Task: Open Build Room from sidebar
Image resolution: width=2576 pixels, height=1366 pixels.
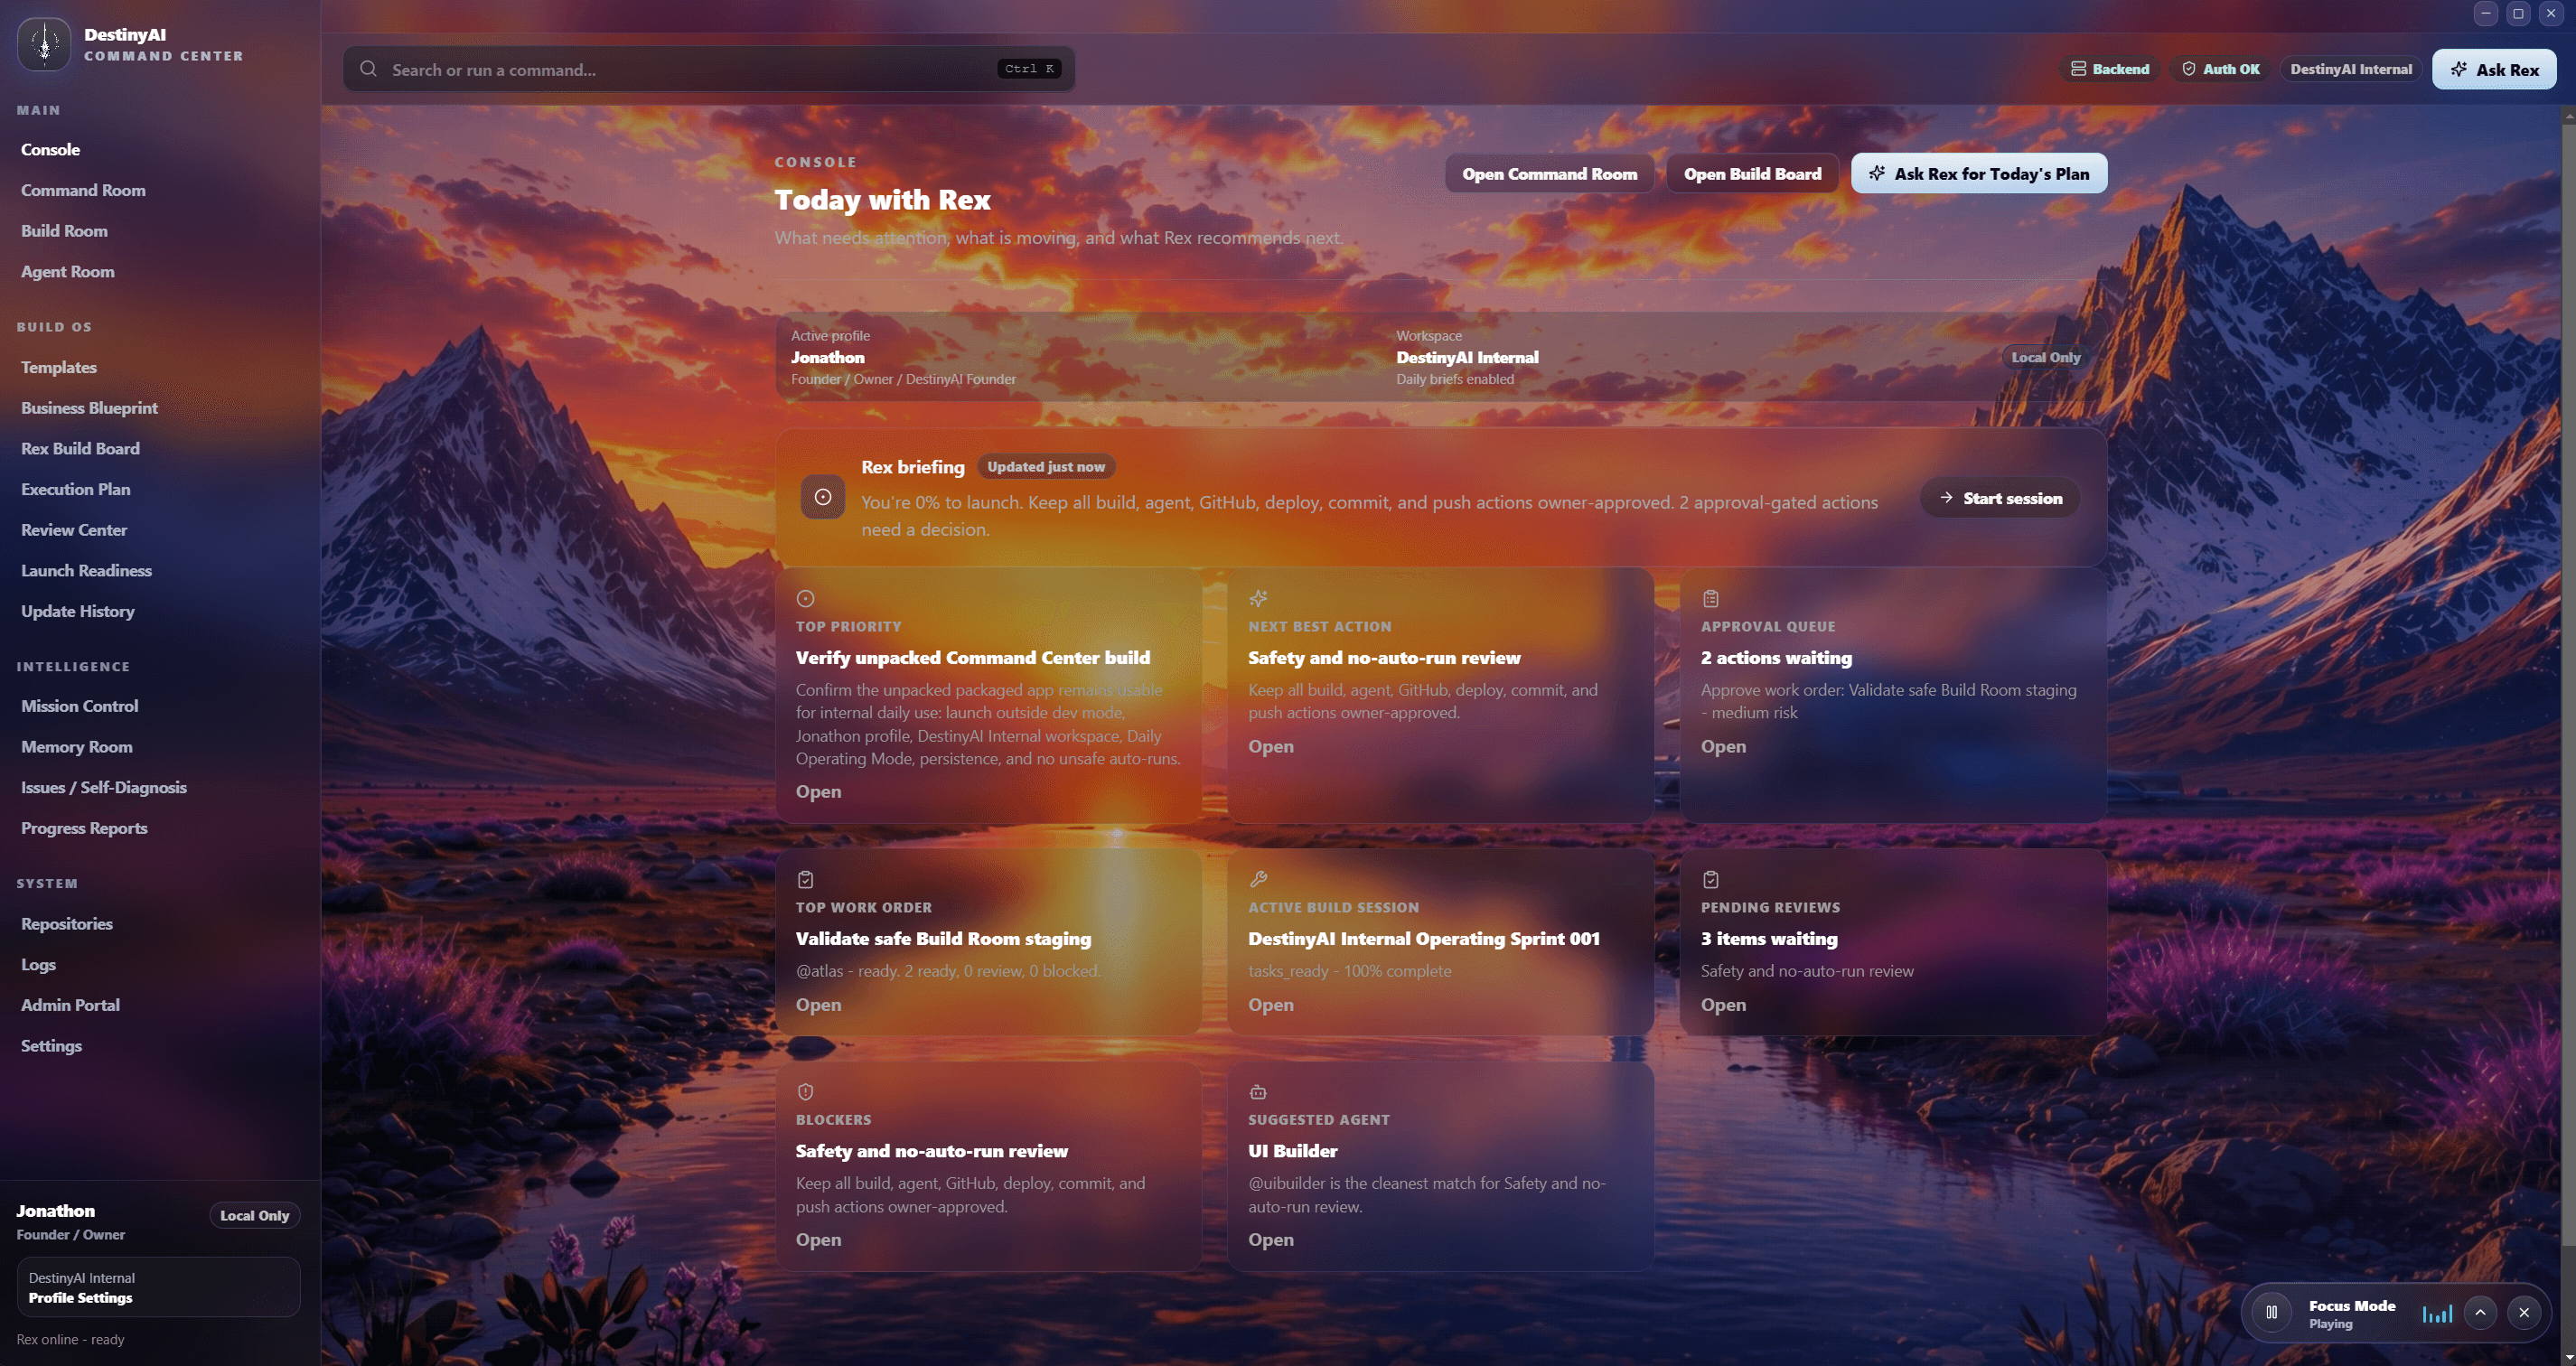Action: pos(64,231)
